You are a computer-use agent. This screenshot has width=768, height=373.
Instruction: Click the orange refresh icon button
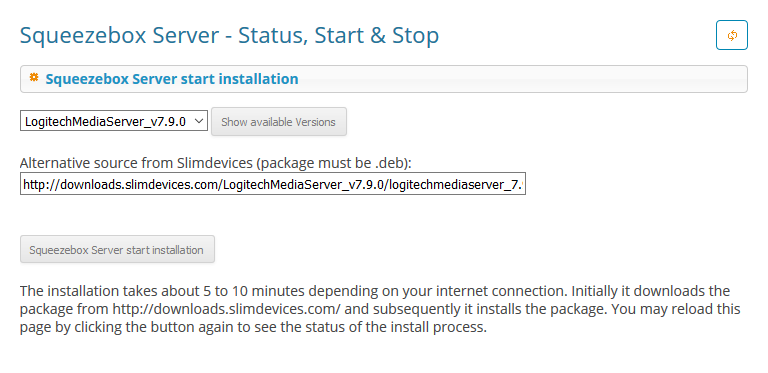point(732,35)
